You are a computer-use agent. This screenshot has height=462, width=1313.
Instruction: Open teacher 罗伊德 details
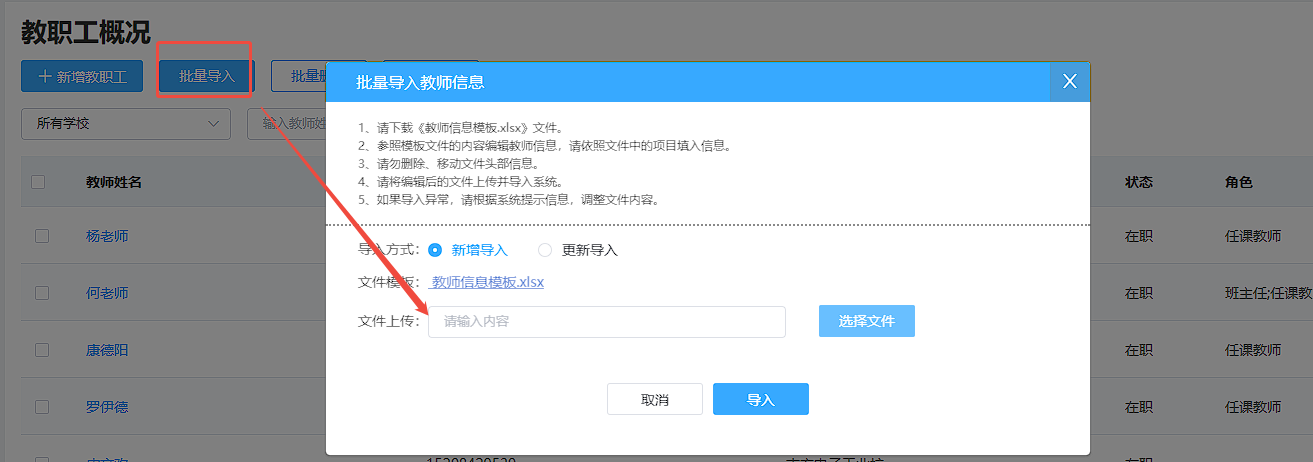point(107,407)
